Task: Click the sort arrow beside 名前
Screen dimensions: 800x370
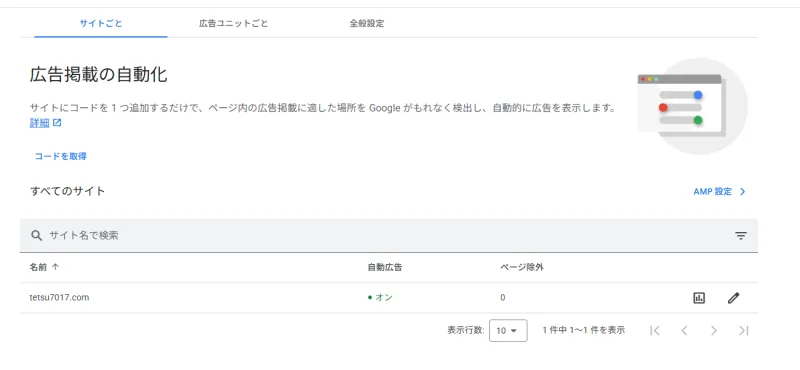Action: tap(56, 267)
